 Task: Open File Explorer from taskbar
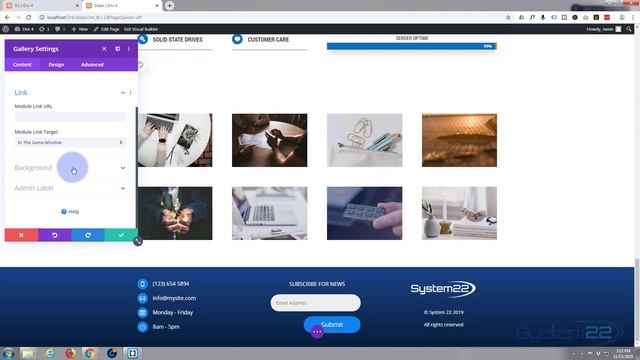tap(28, 353)
